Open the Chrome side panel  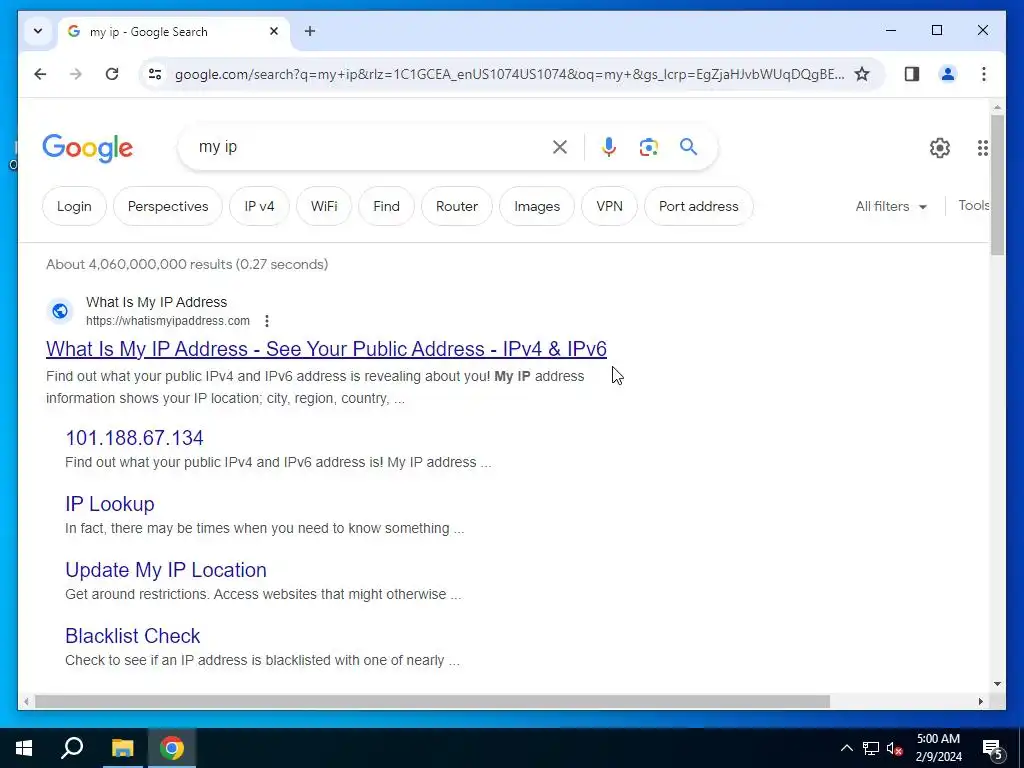coord(912,74)
